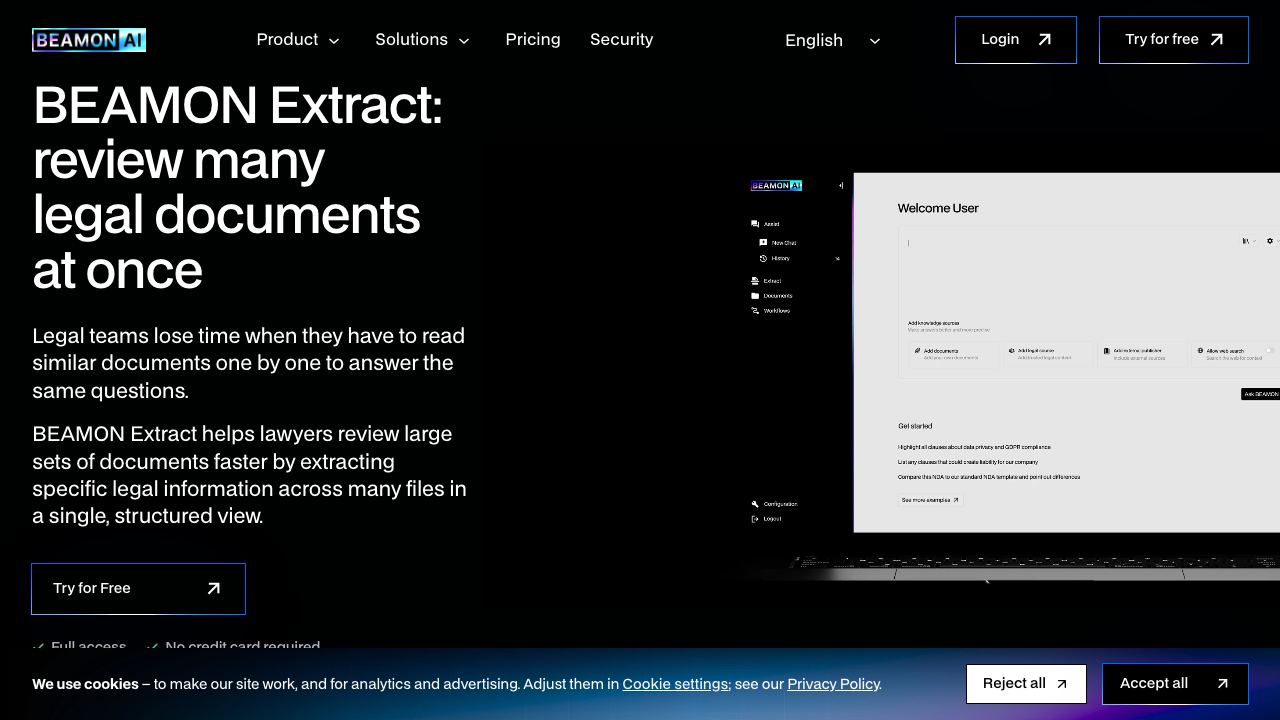Screen dimensions: 1280x720
Task: Accept all cookies
Action: click(1175, 684)
